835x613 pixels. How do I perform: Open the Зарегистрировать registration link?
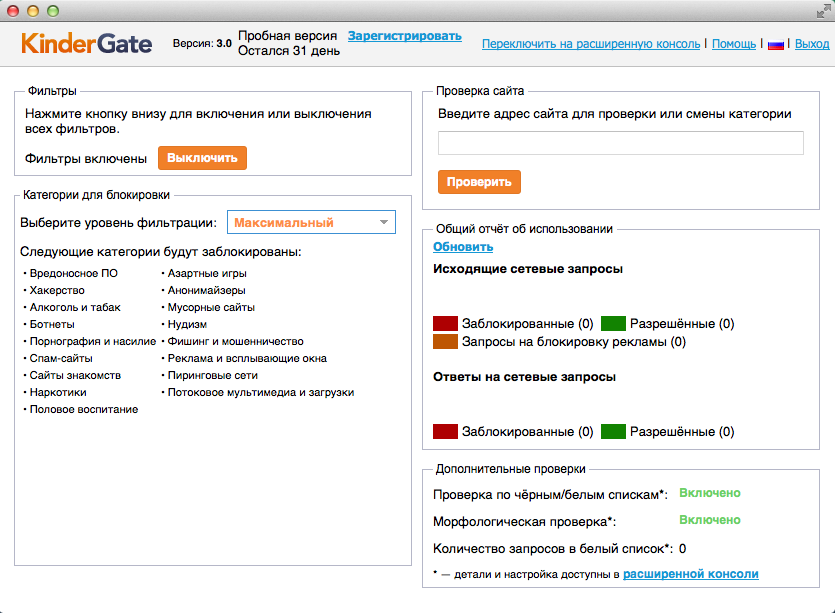coord(404,36)
